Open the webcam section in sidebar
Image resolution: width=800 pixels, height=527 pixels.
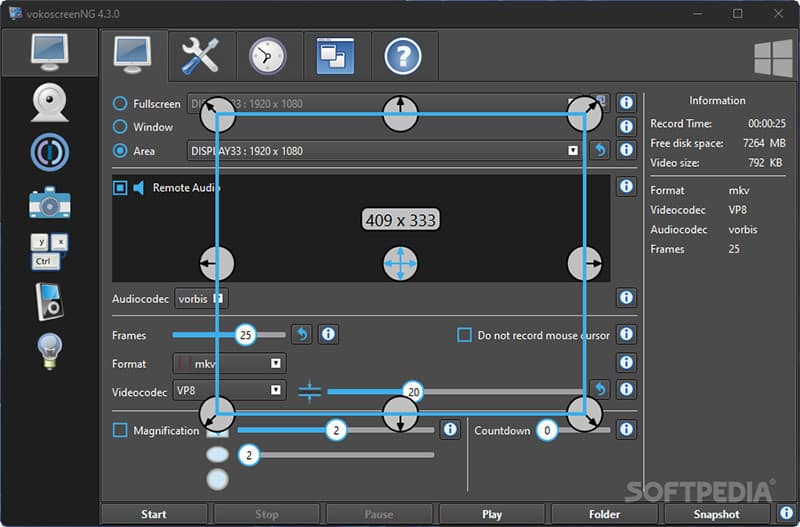49,102
